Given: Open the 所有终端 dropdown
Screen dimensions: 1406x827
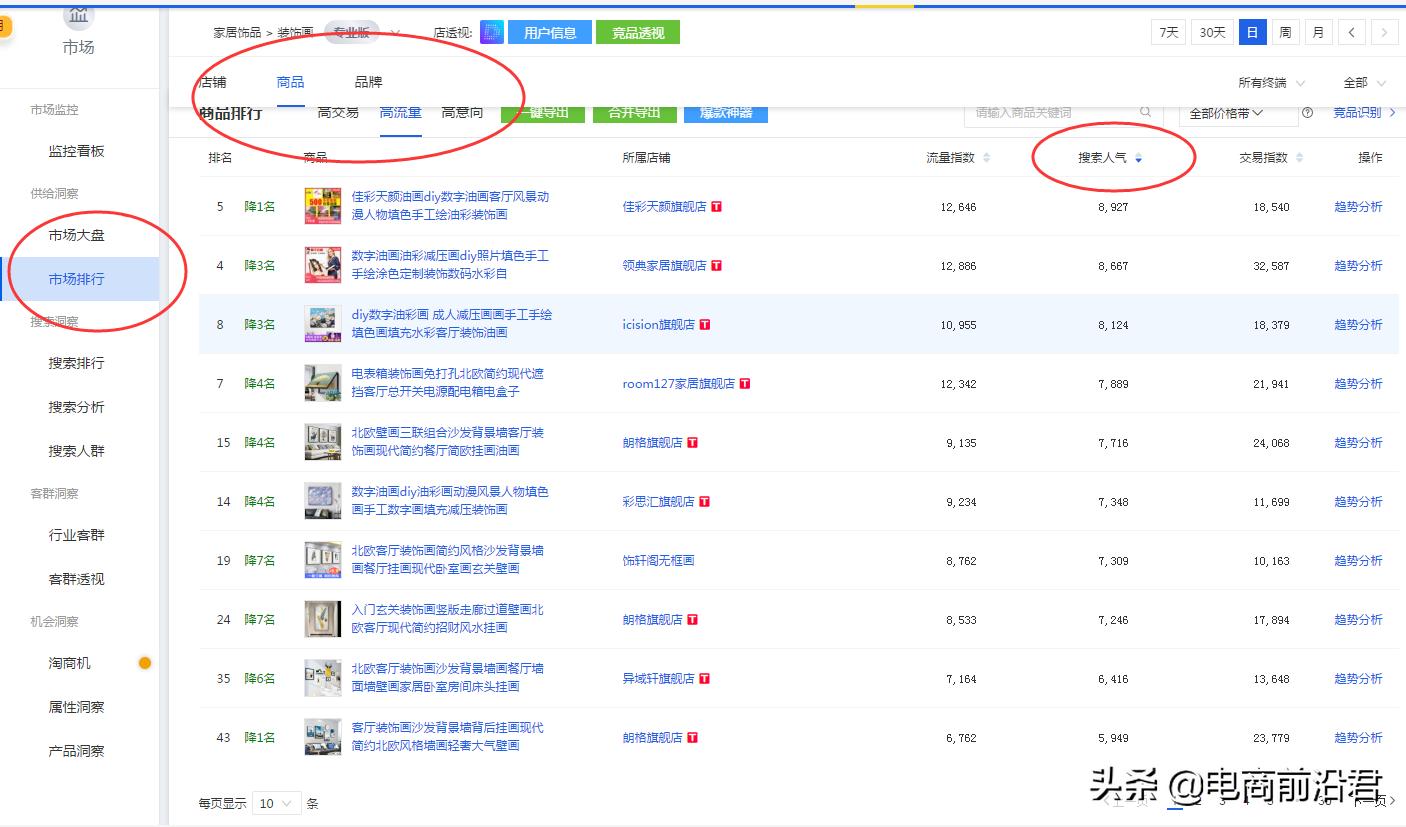Looking at the screenshot, I should [x=1264, y=83].
